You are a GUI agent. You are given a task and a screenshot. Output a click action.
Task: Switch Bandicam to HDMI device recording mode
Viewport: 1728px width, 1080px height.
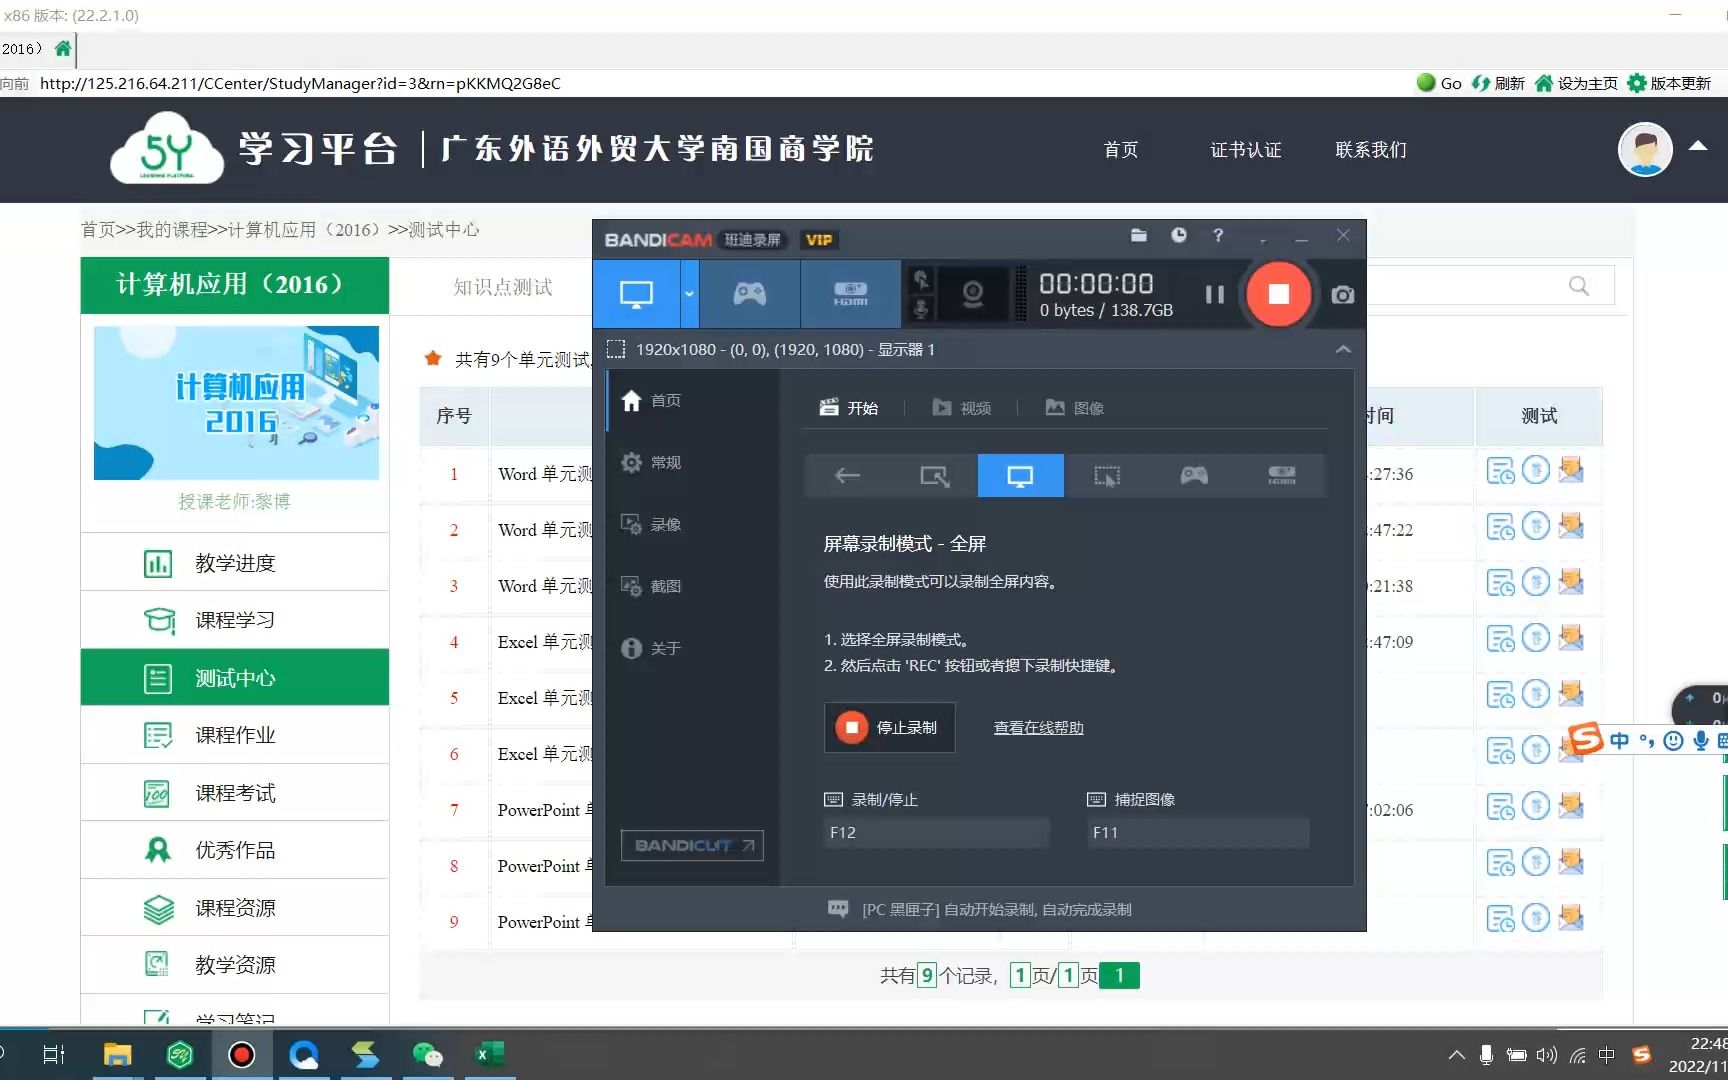tap(850, 294)
